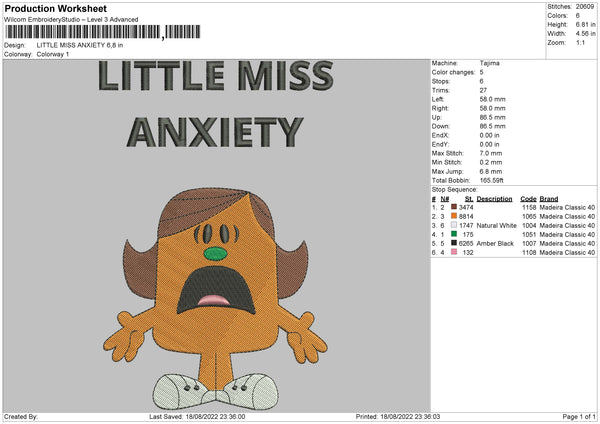The height and width of the screenshot is (424, 600).
Task: Click the 'ANXIETY' embroidered text in preview
Action: (215, 132)
